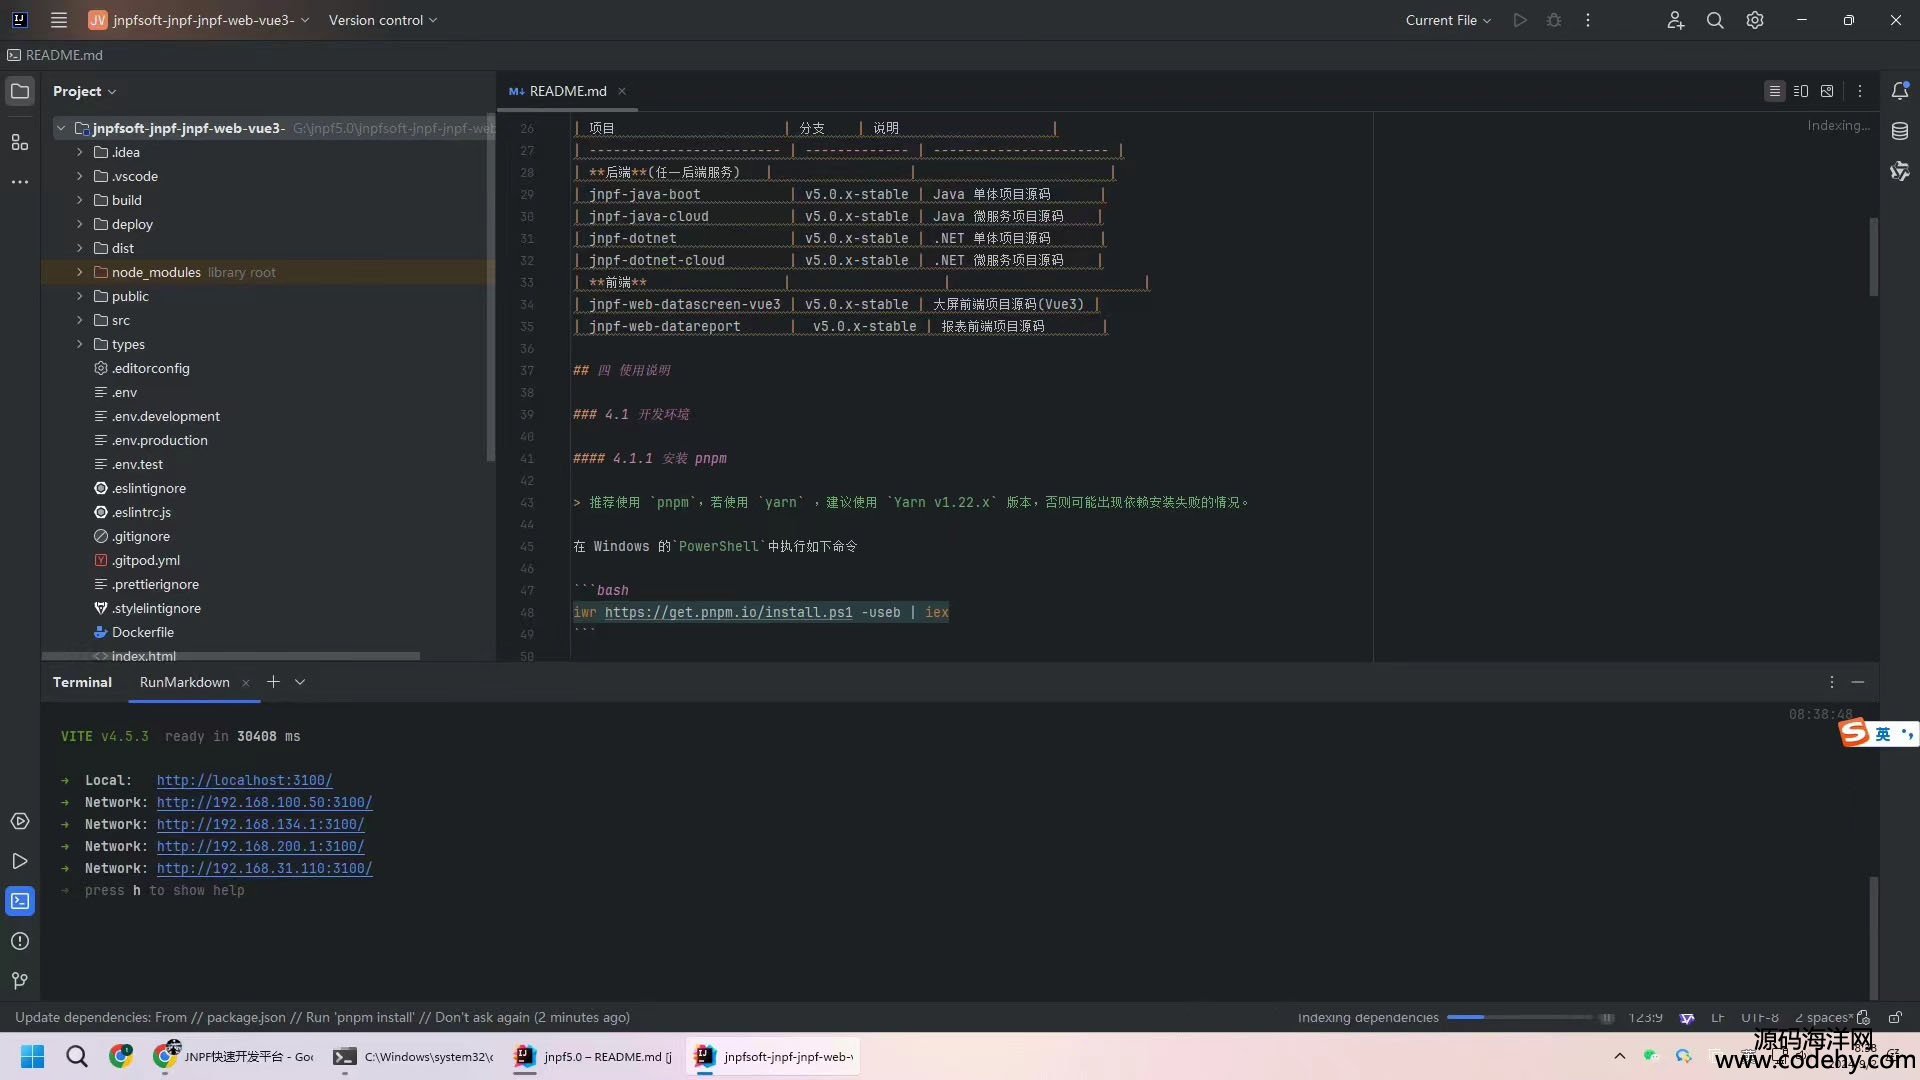Switch to editor-only view mode

1775,91
